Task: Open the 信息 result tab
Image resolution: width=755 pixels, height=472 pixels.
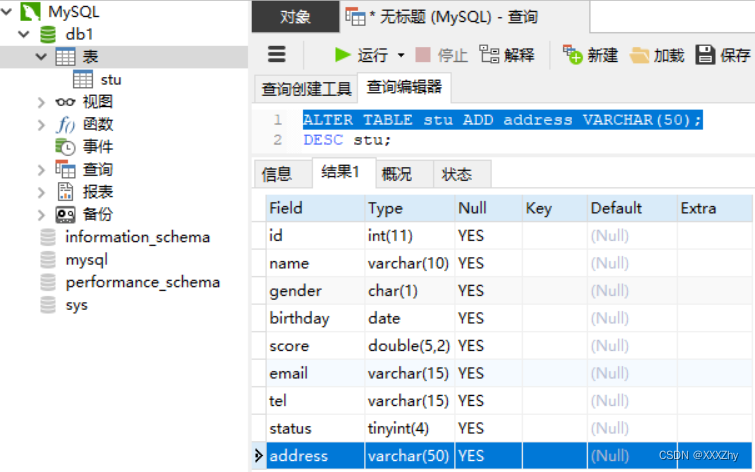Action: pyautogui.click(x=283, y=174)
